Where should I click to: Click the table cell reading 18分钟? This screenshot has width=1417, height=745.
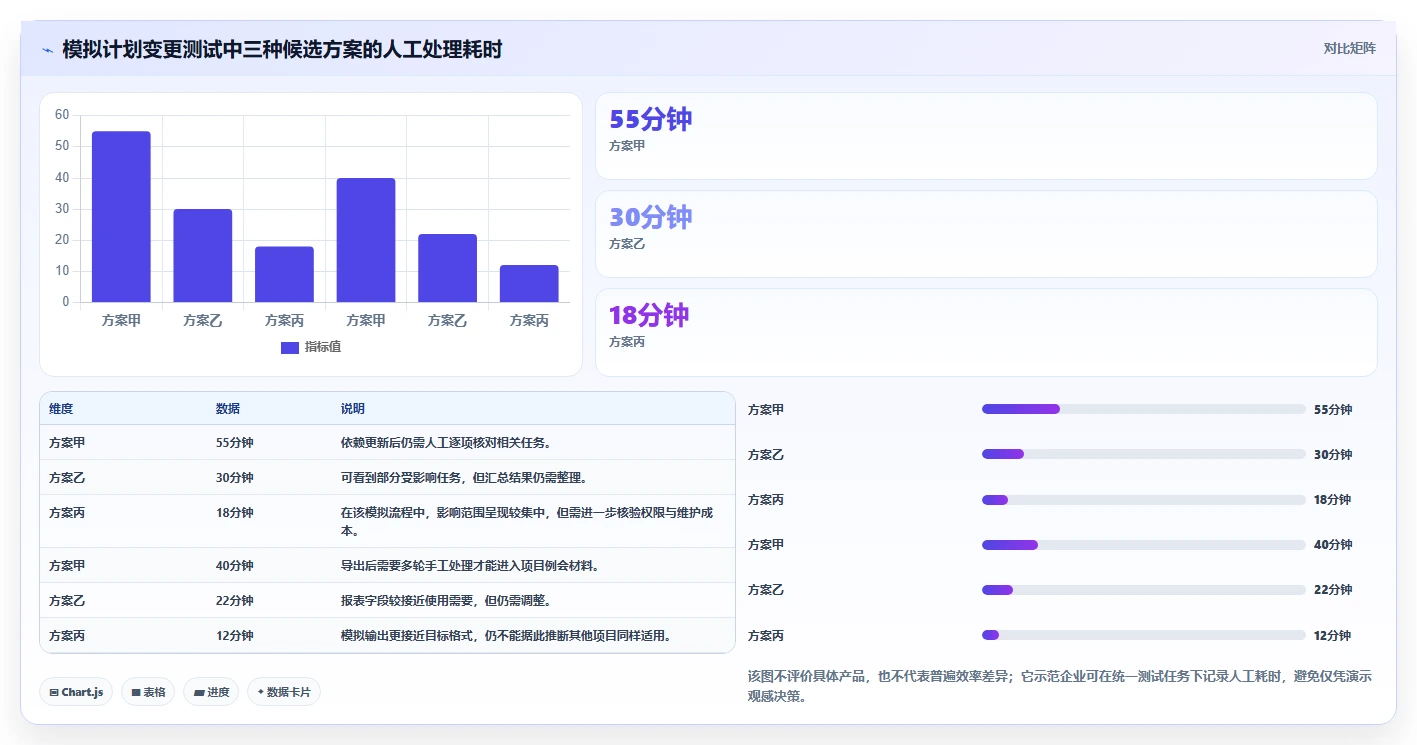click(x=235, y=512)
